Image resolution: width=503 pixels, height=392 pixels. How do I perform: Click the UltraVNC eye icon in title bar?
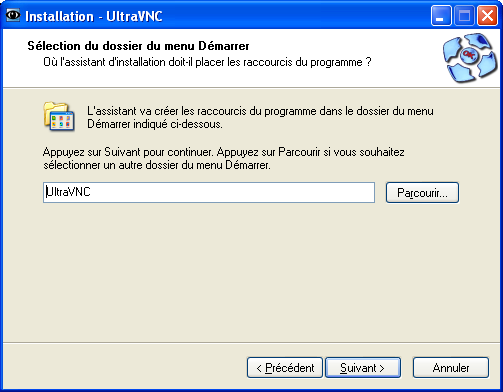[13, 15]
